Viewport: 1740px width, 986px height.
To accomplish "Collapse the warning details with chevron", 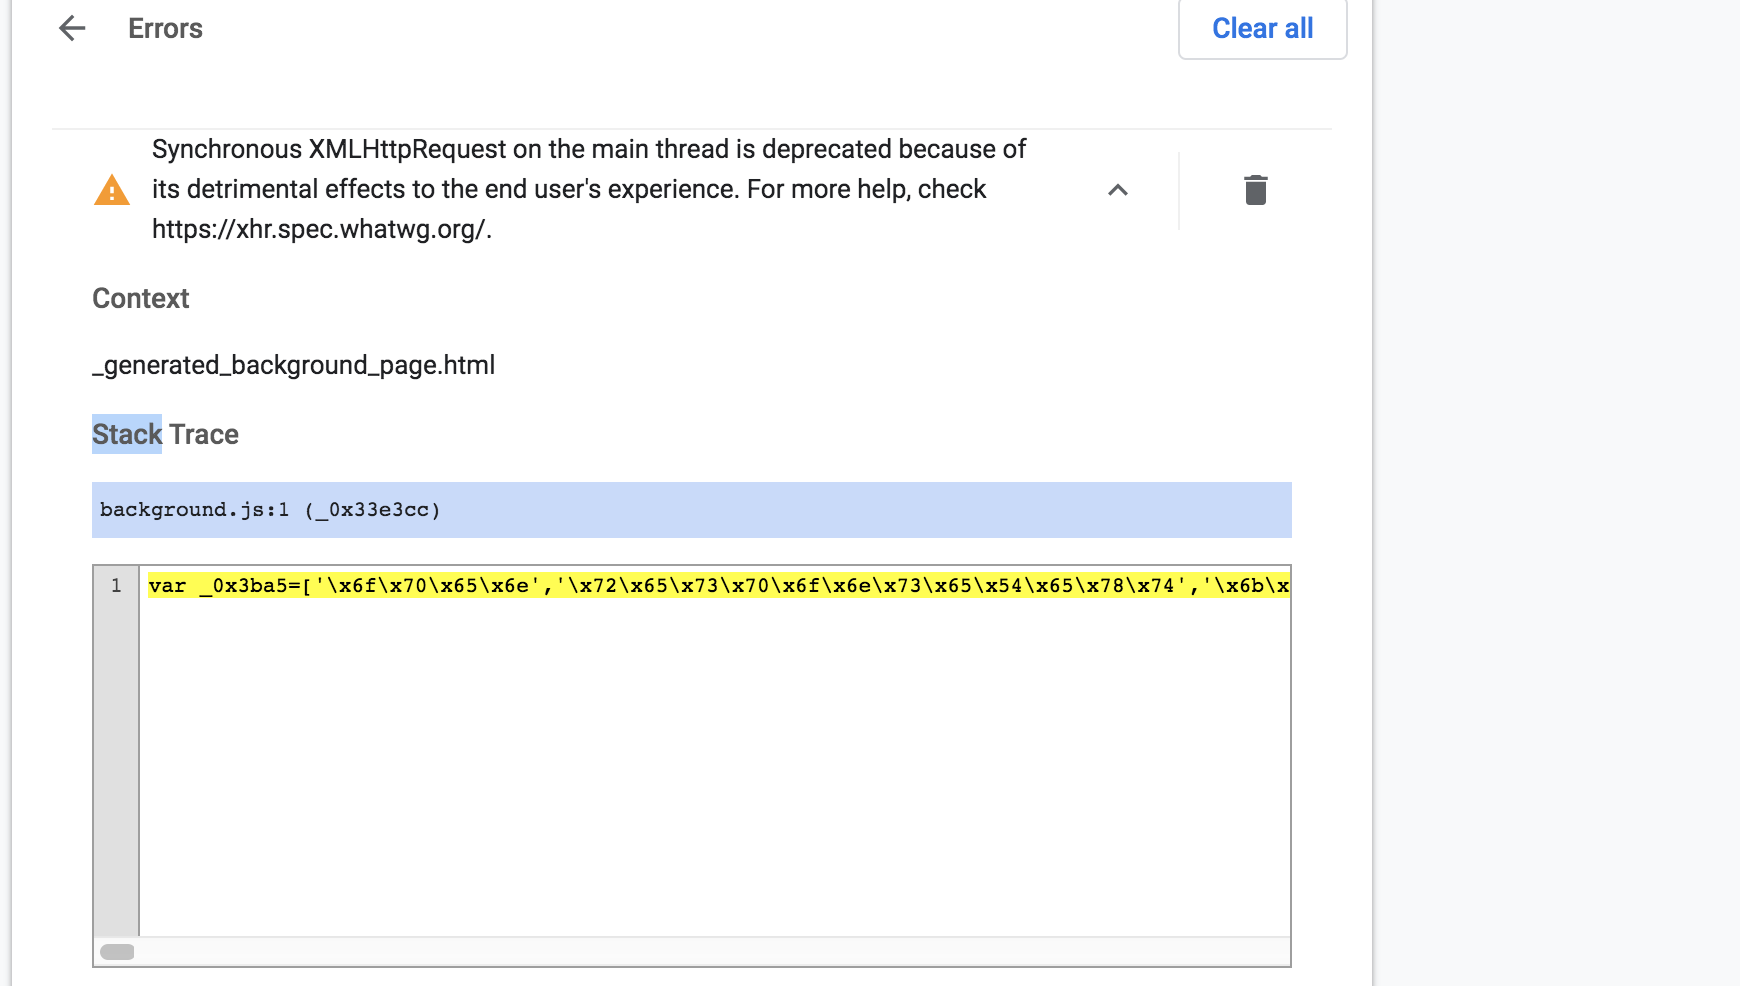I will coord(1118,190).
